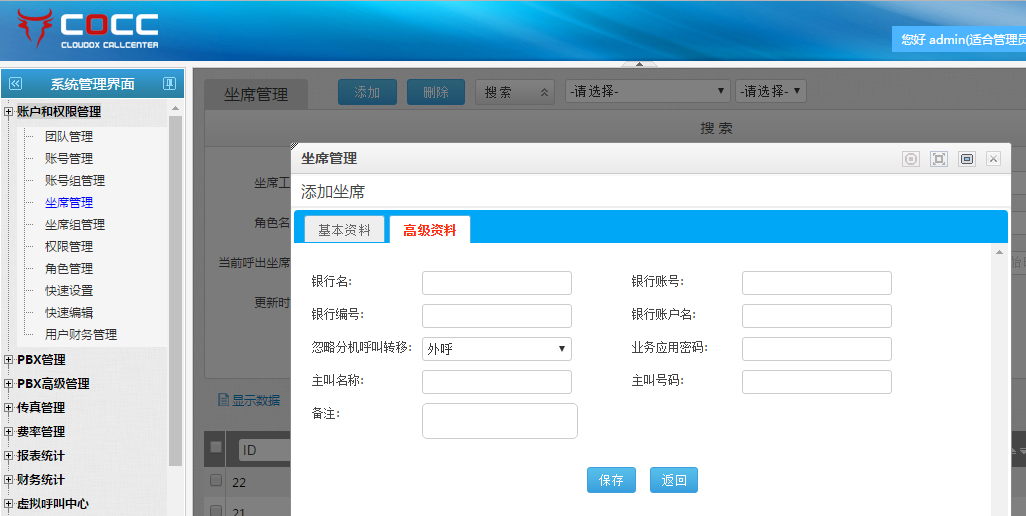This screenshot has height=516, width=1026.
Task: Close the 坐席管理 dialog with X icon
Action: 993,159
